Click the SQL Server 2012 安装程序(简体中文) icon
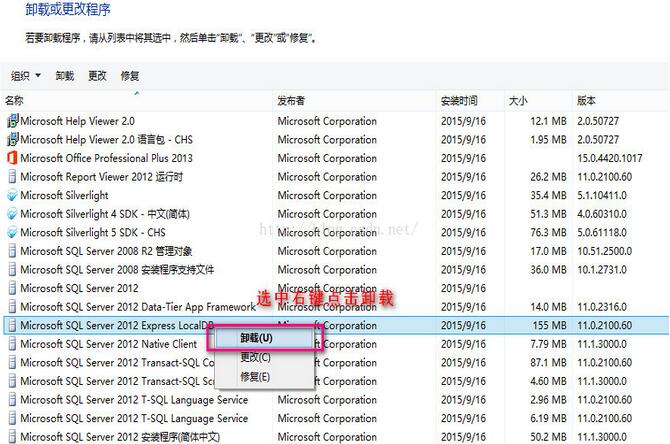670x444 pixels. tap(12, 437)
